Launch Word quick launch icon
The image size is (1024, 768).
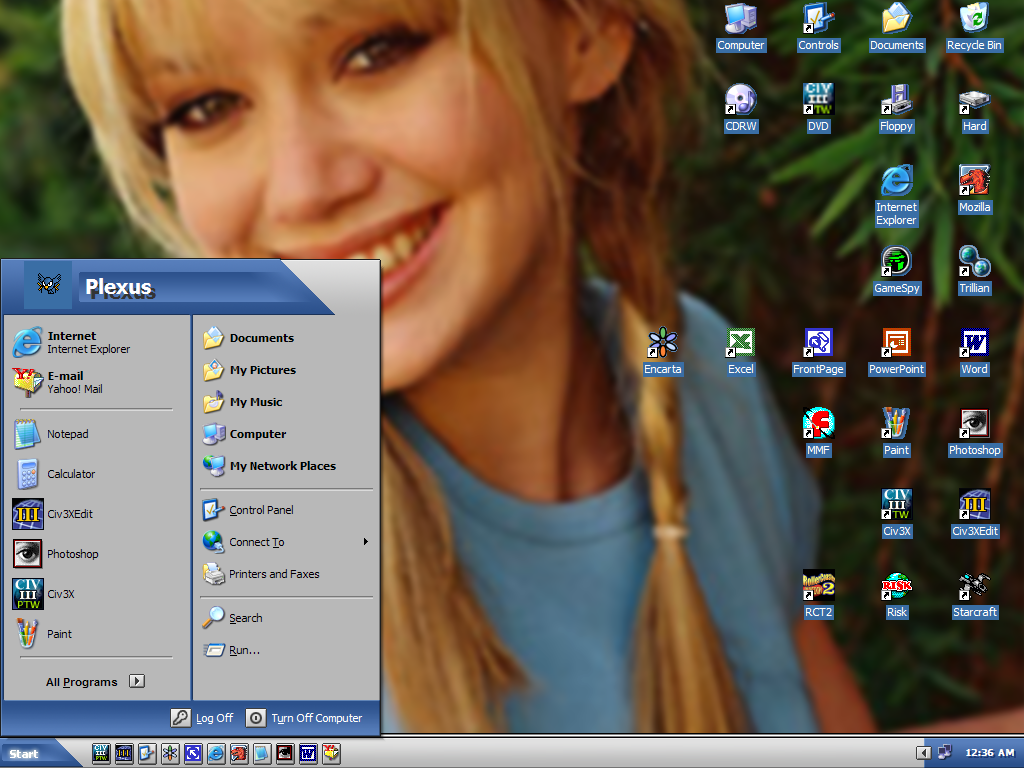[308, 754]
